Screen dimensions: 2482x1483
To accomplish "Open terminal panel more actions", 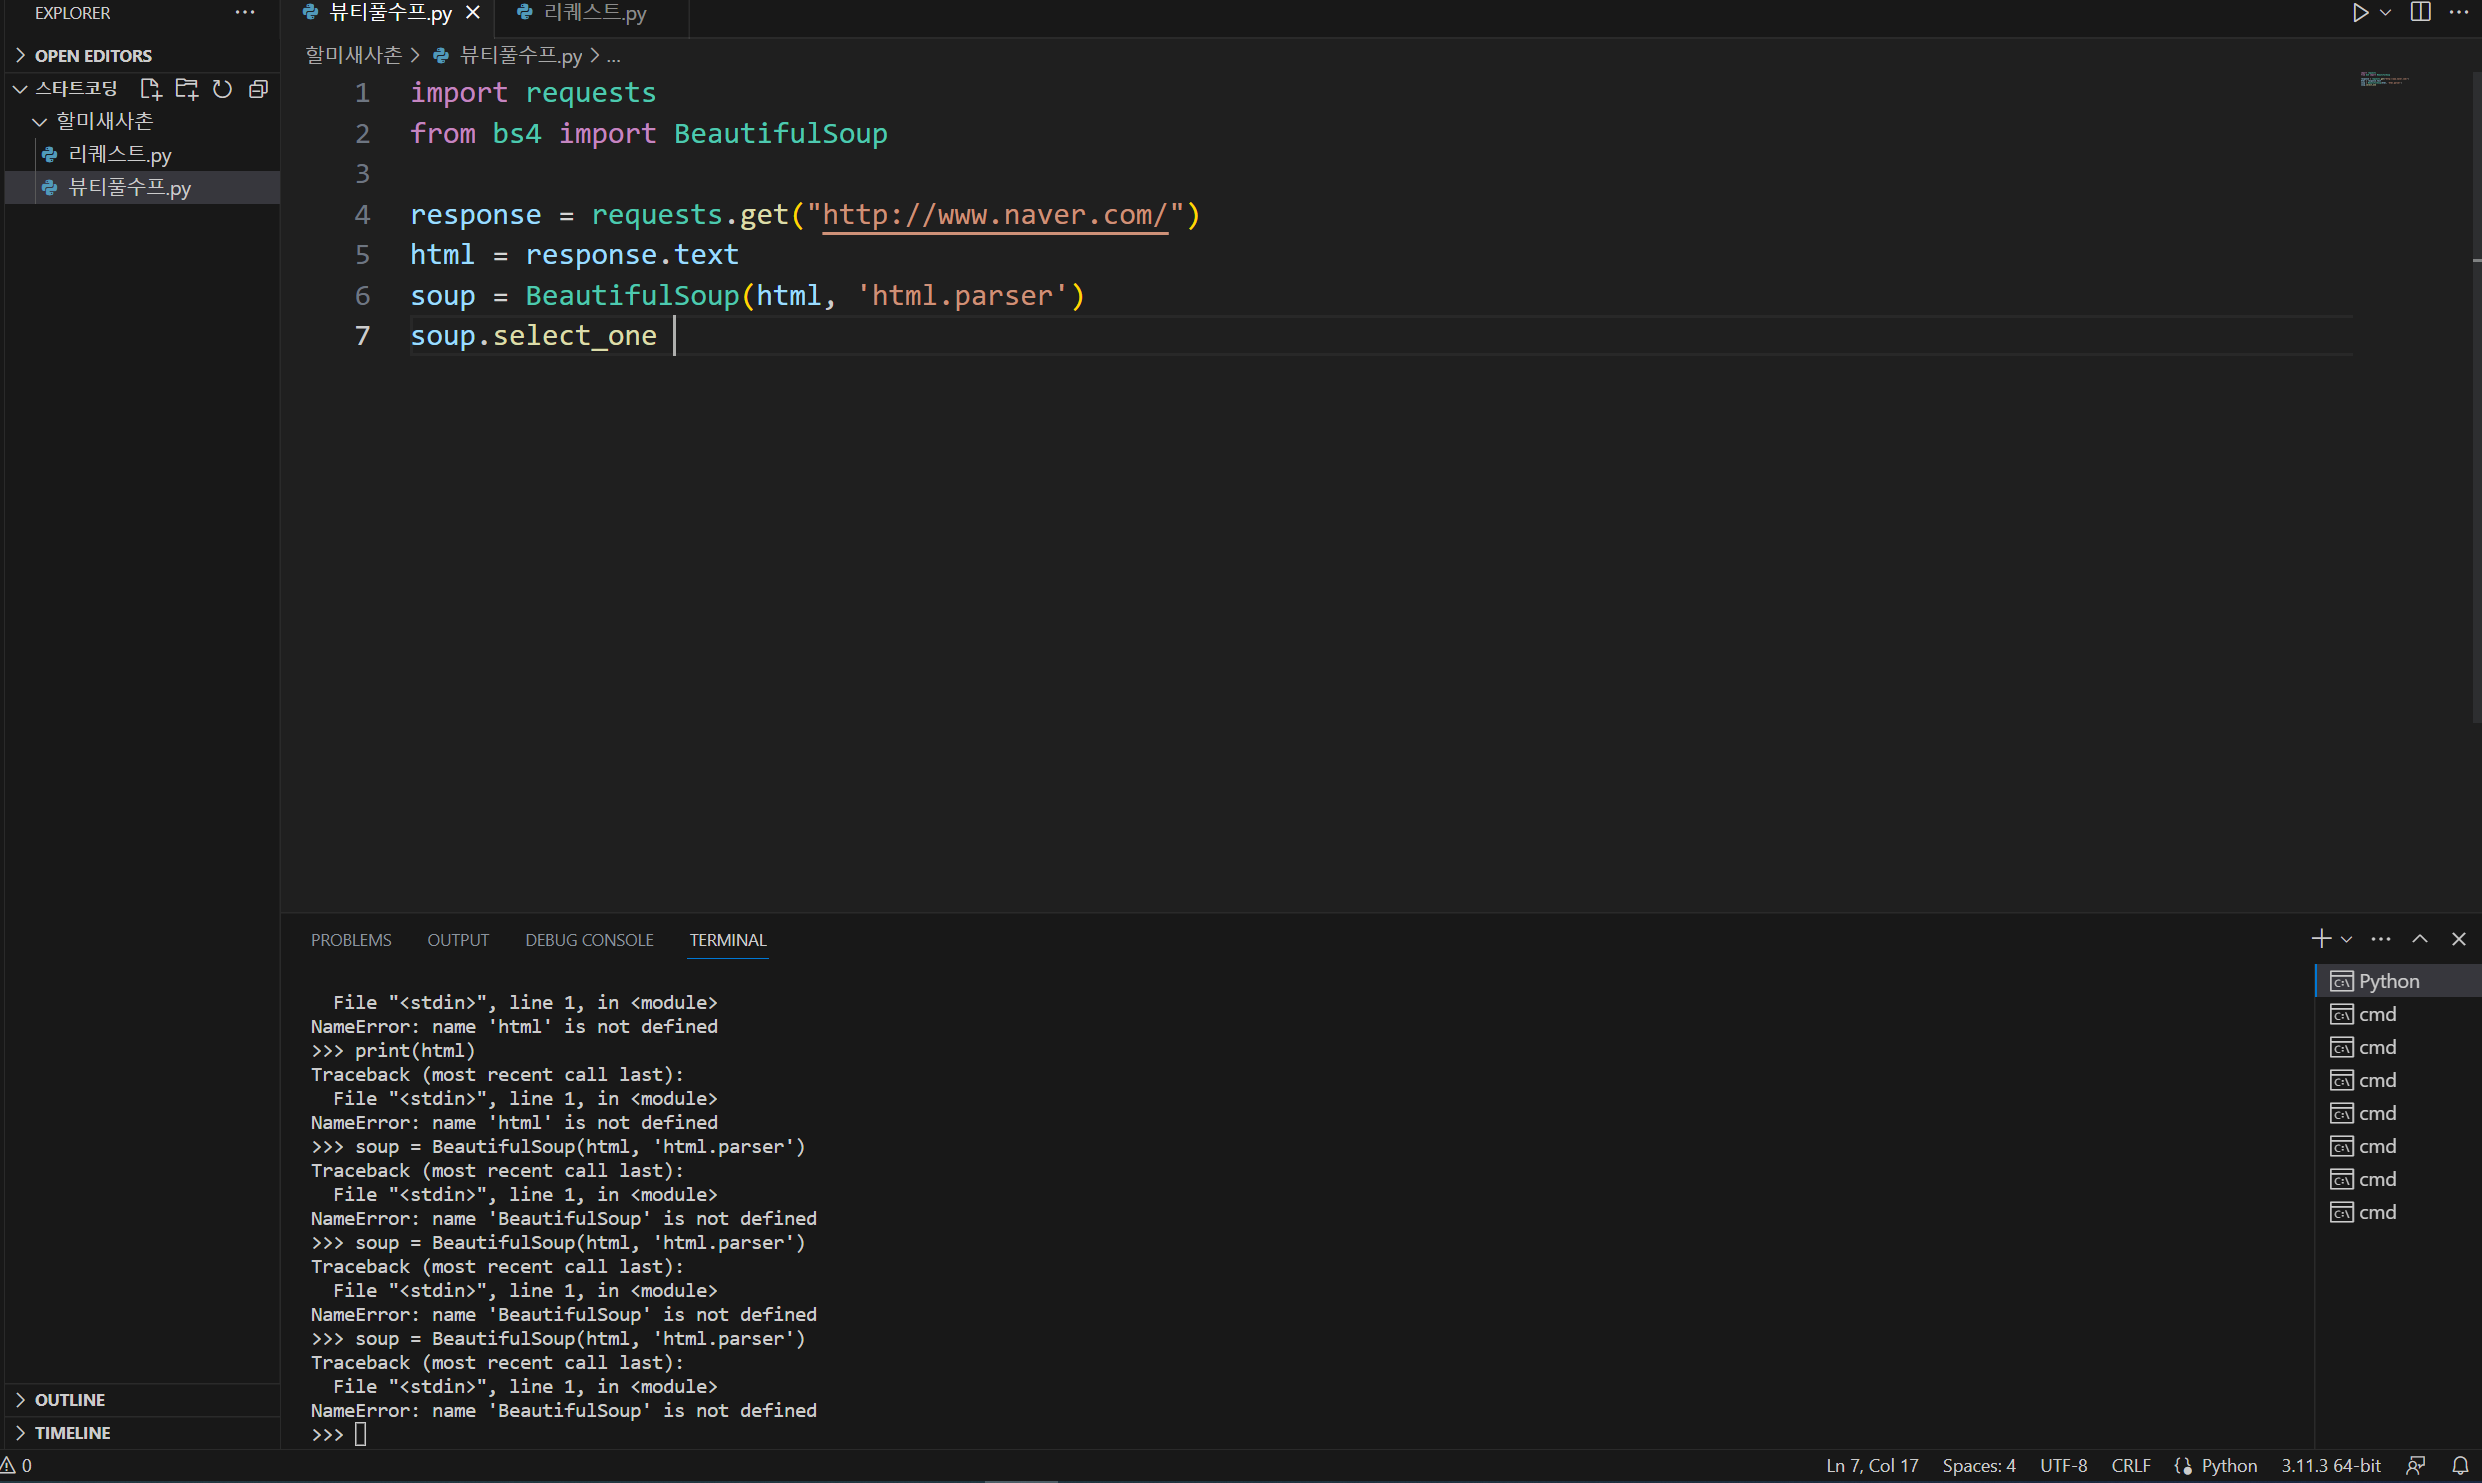I will point(2381,939).
